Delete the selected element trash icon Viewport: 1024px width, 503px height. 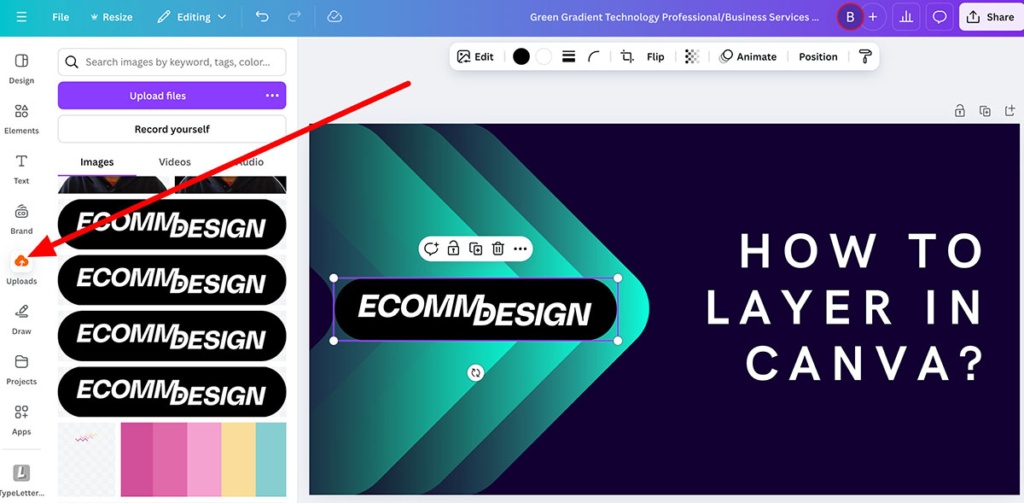(498, 249)
